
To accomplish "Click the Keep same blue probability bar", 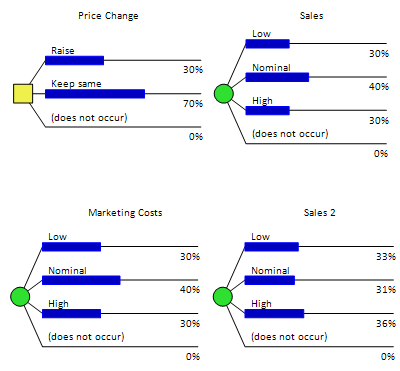I will click(95, 94).
